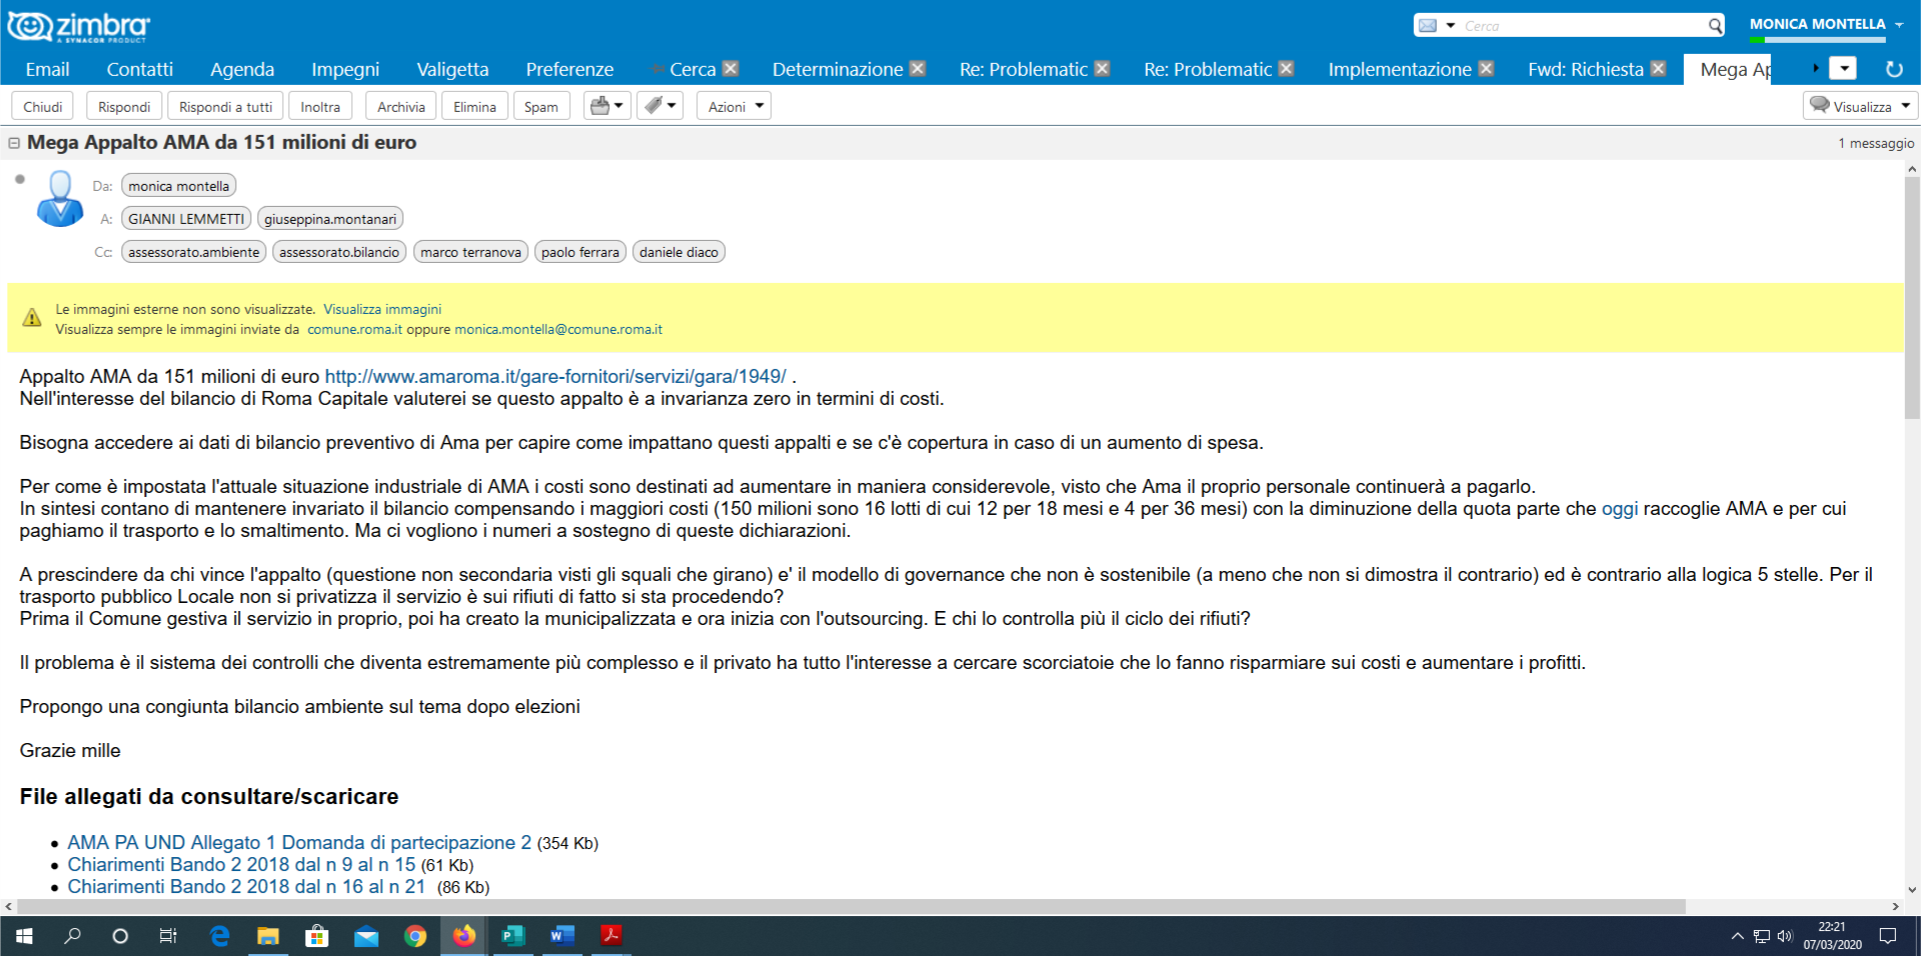This screenshot has width=1921, height=956.
Task: Click the Zimbra logo
Action: tap(78, 26)
